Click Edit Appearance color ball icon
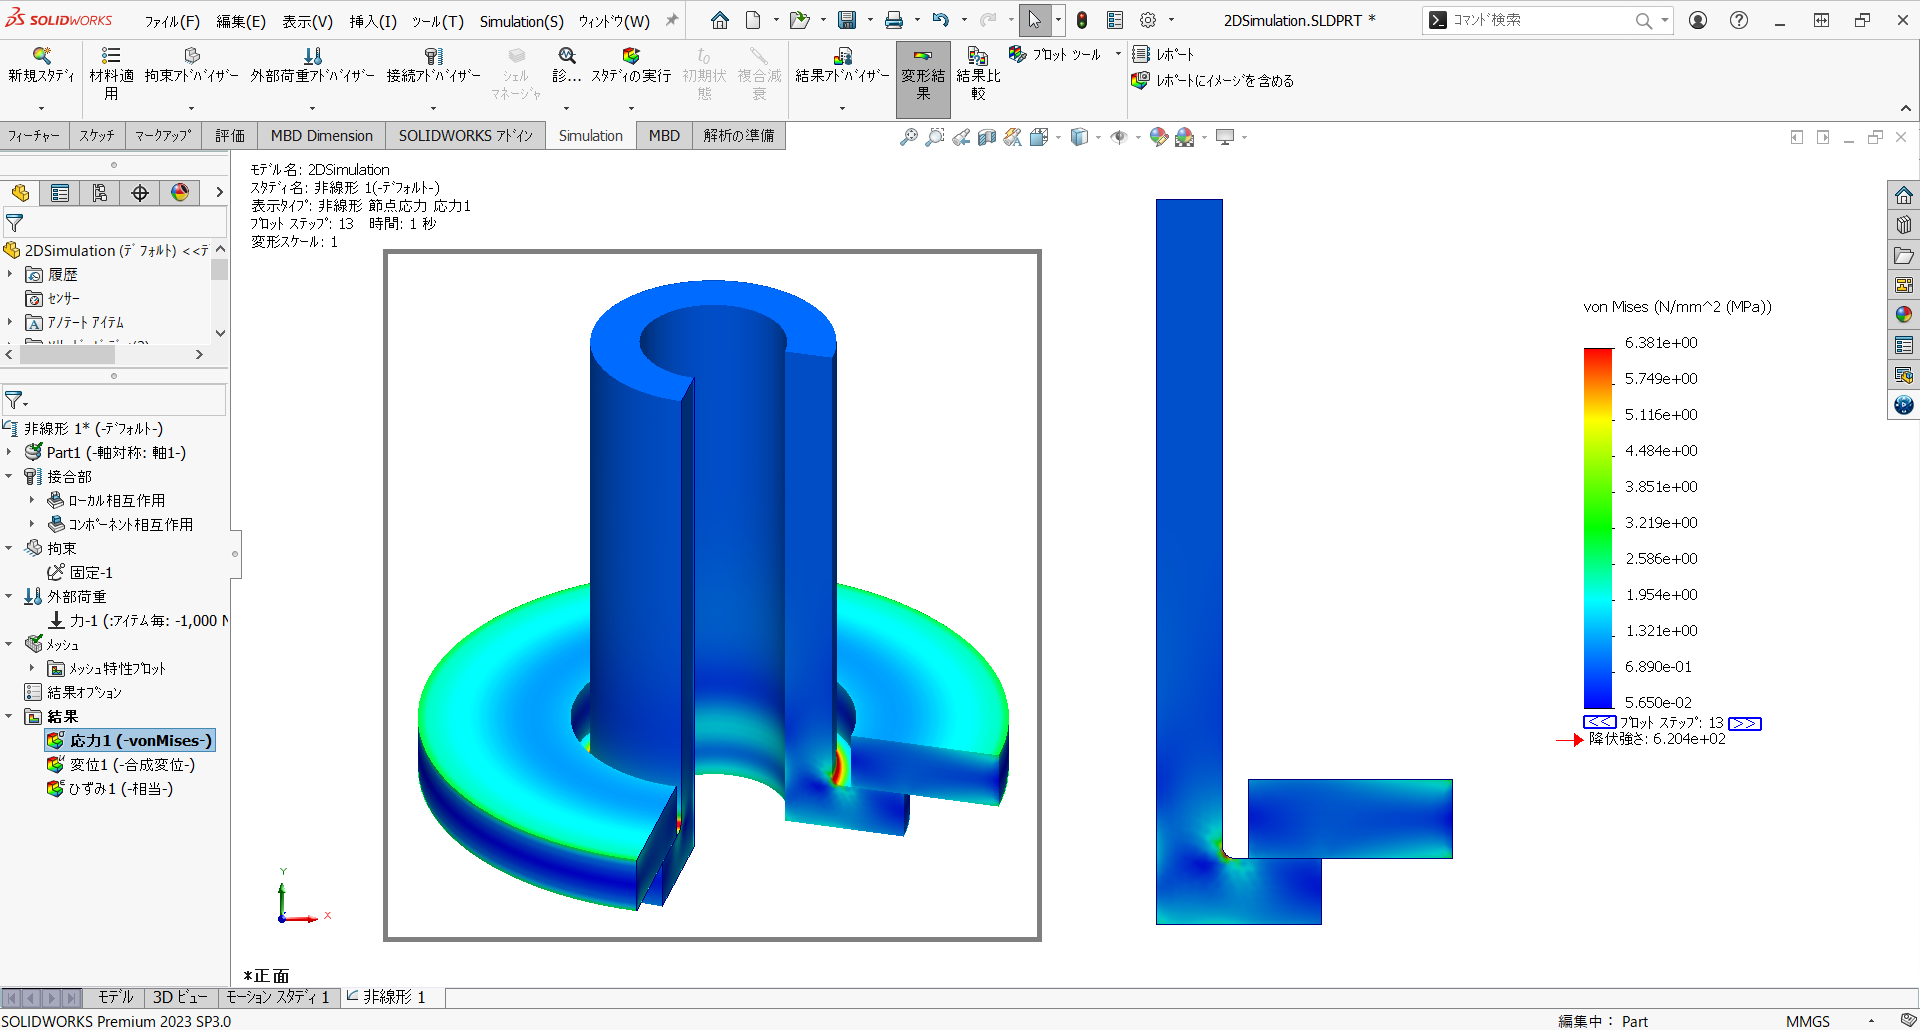This screenshot has height=1030, width=1920. [x=1159, y=137]
